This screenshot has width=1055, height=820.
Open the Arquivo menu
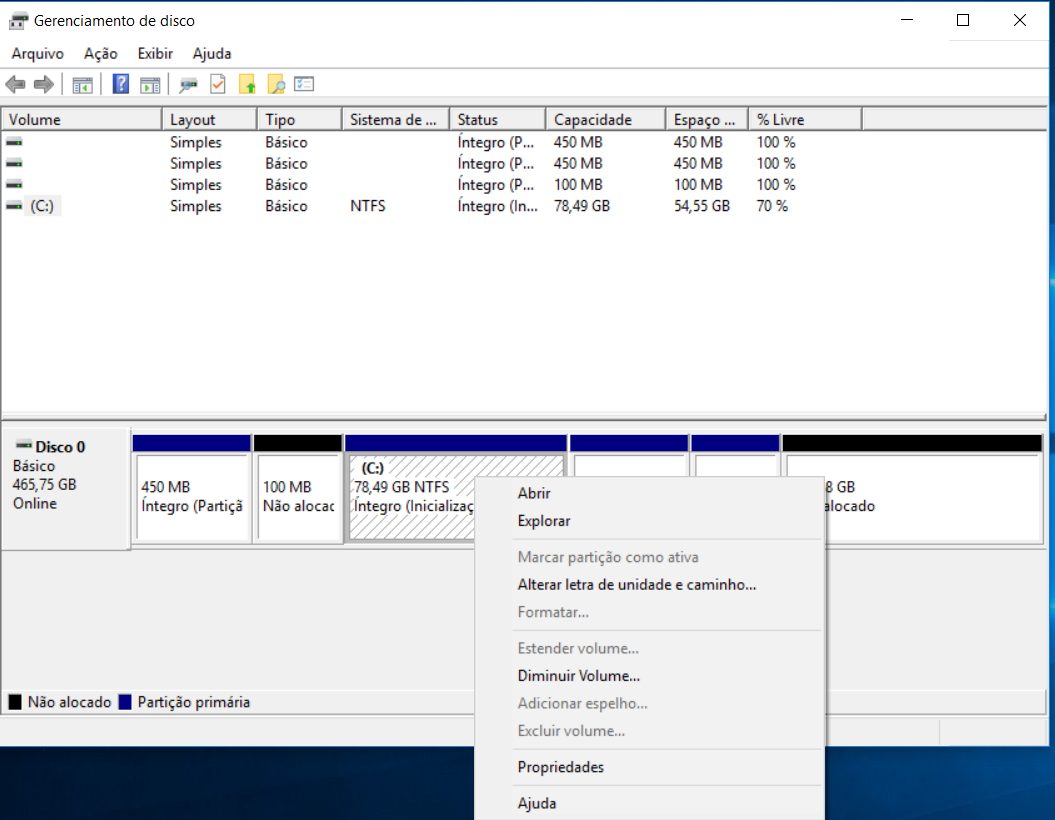[38, 54]
